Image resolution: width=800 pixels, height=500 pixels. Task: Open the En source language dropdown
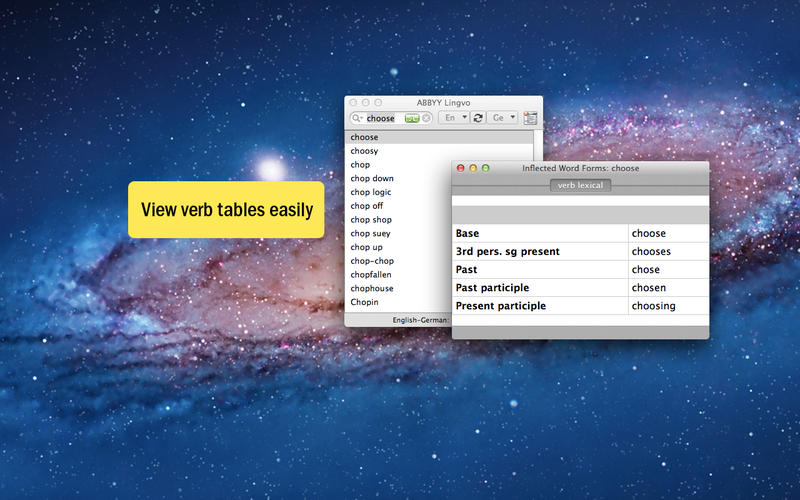pyautogui.click(x=454, y=118)
